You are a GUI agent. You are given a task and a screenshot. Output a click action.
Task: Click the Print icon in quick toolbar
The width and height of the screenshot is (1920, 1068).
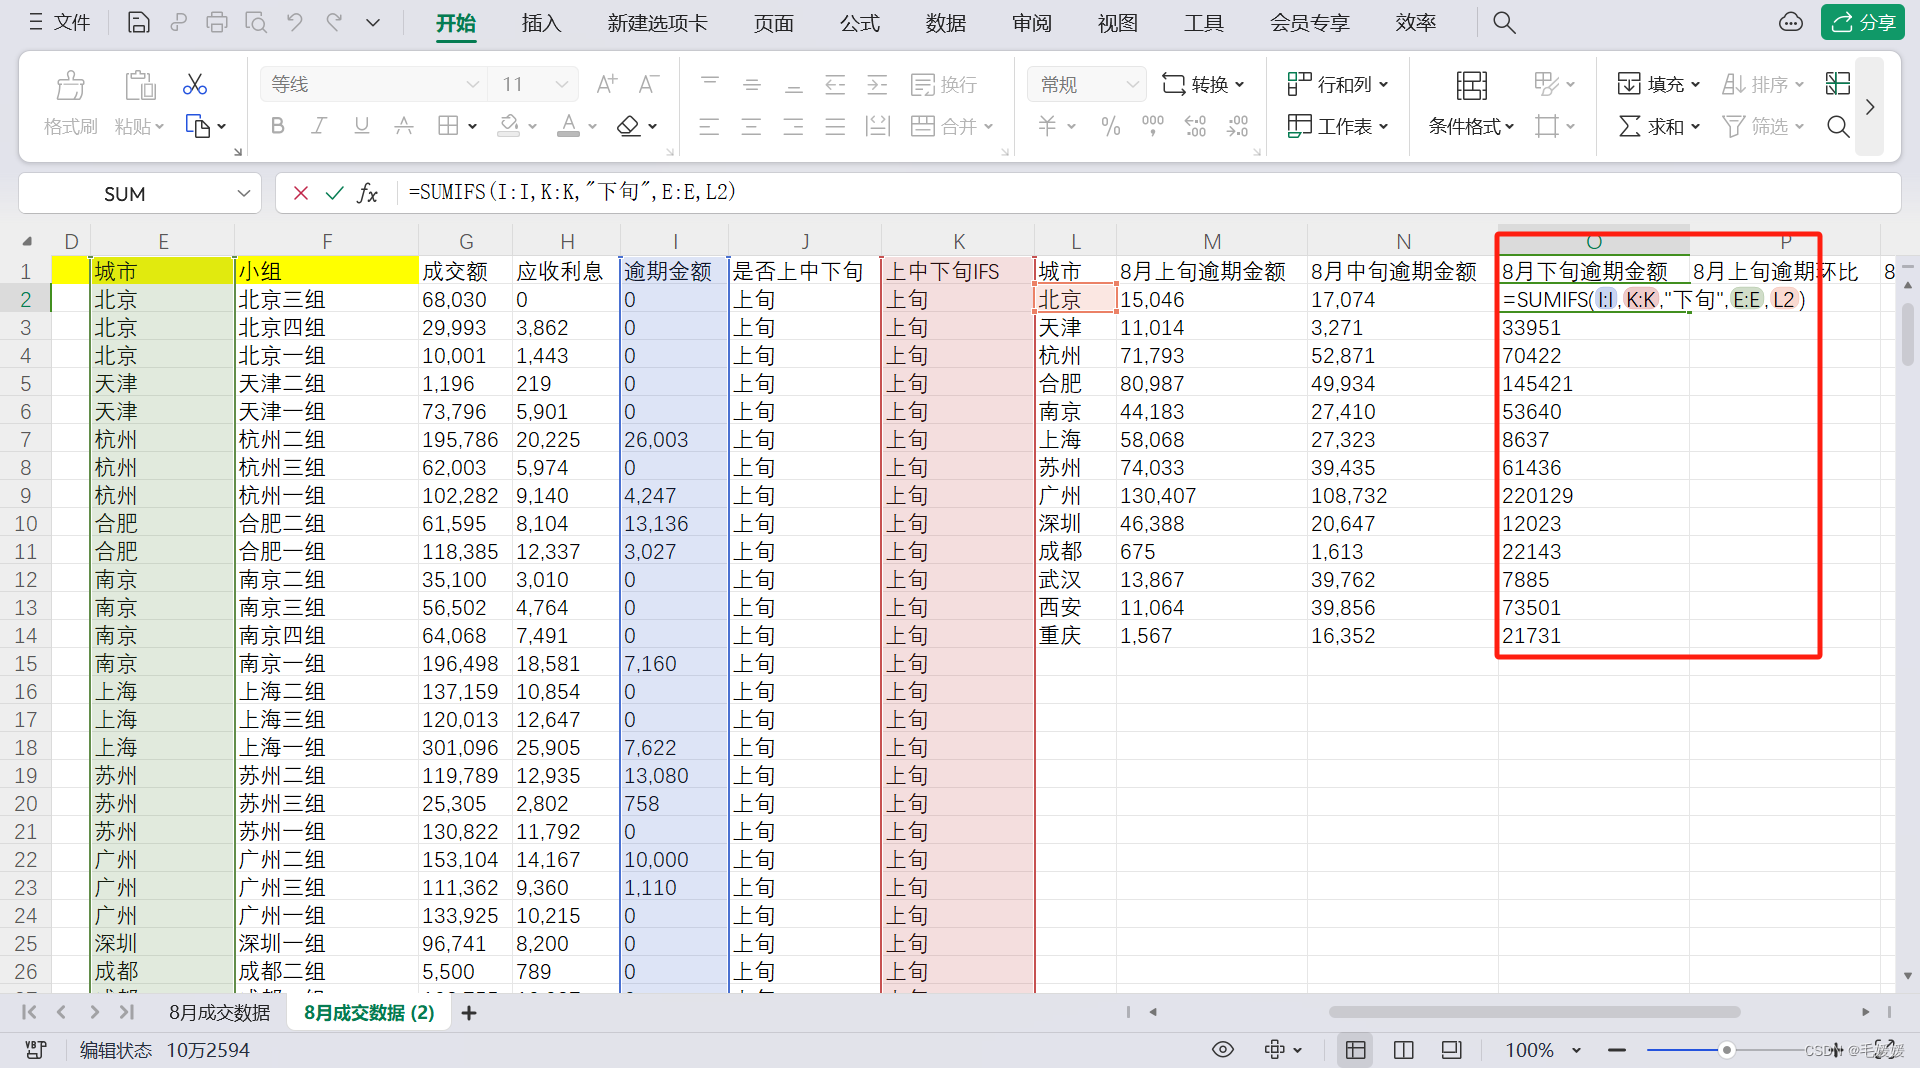pyautogui.click(x=217, y=22)
